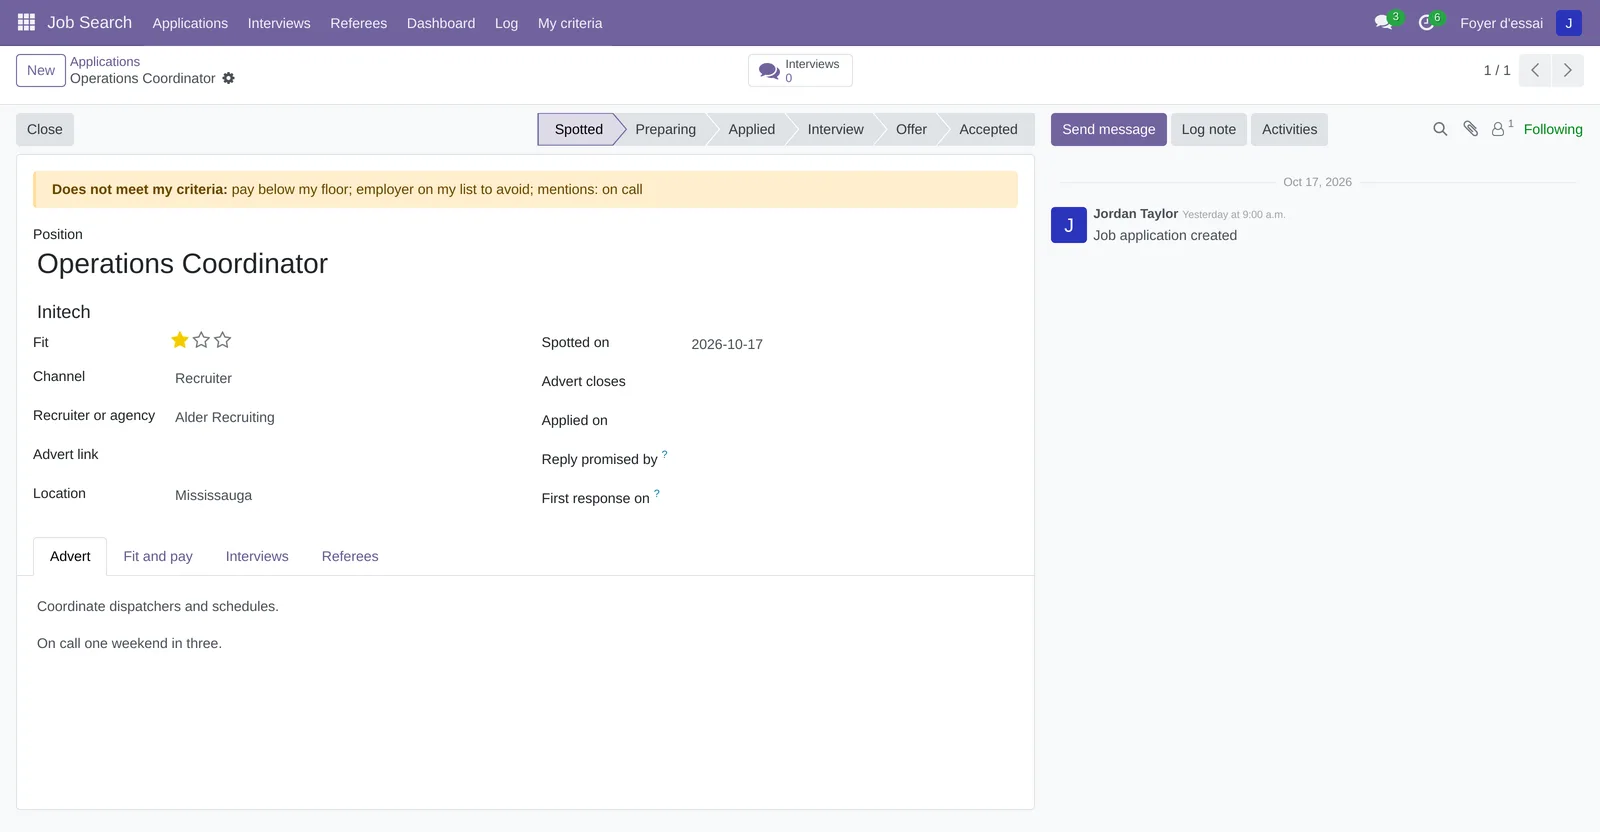Attach files using the paperclip icon

click(x=1470, y=129)
